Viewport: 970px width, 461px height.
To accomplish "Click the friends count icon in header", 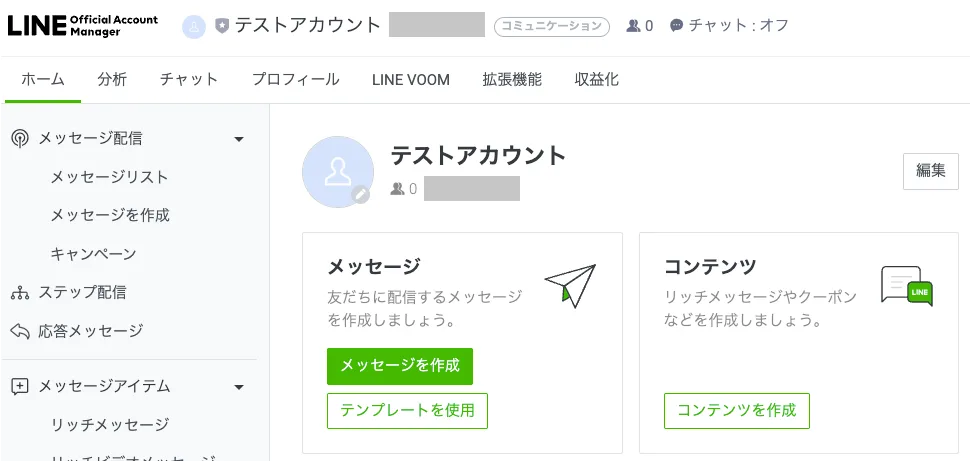I will pos(633,26).
